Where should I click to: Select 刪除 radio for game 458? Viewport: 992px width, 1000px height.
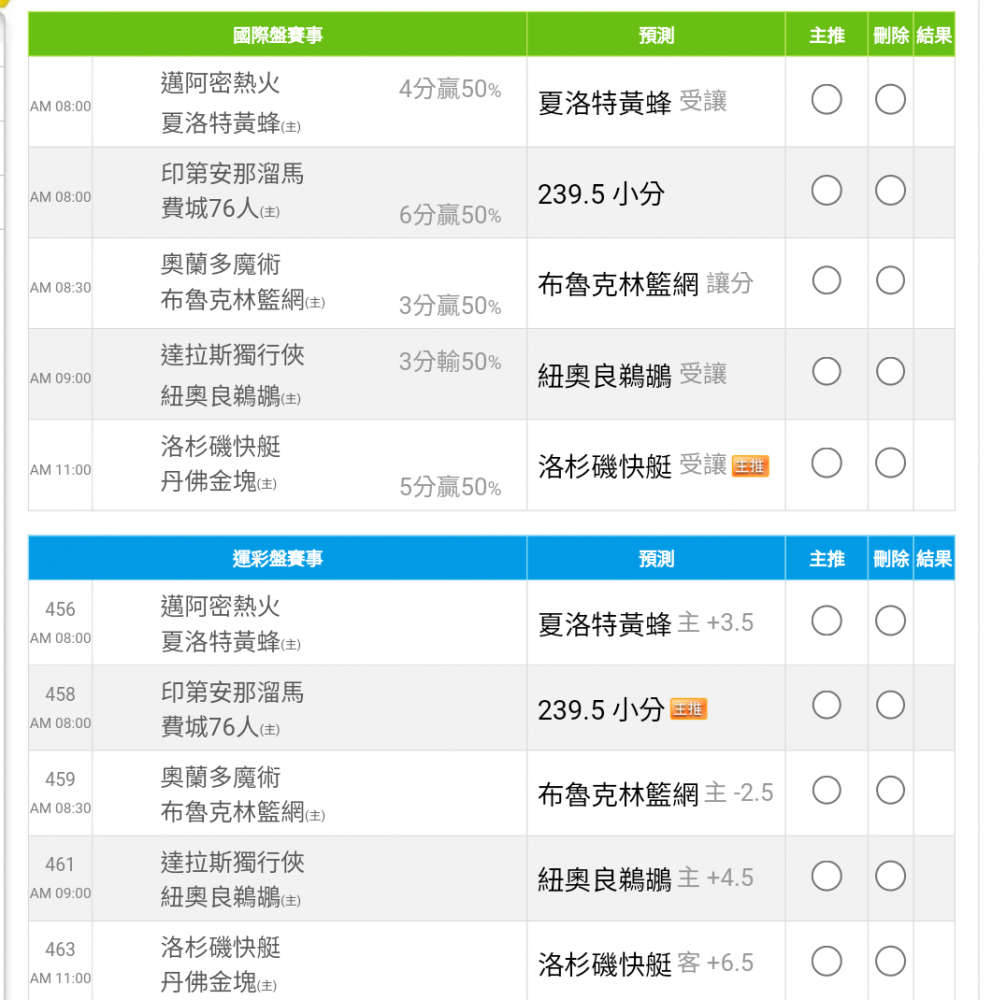pos(890,705)
